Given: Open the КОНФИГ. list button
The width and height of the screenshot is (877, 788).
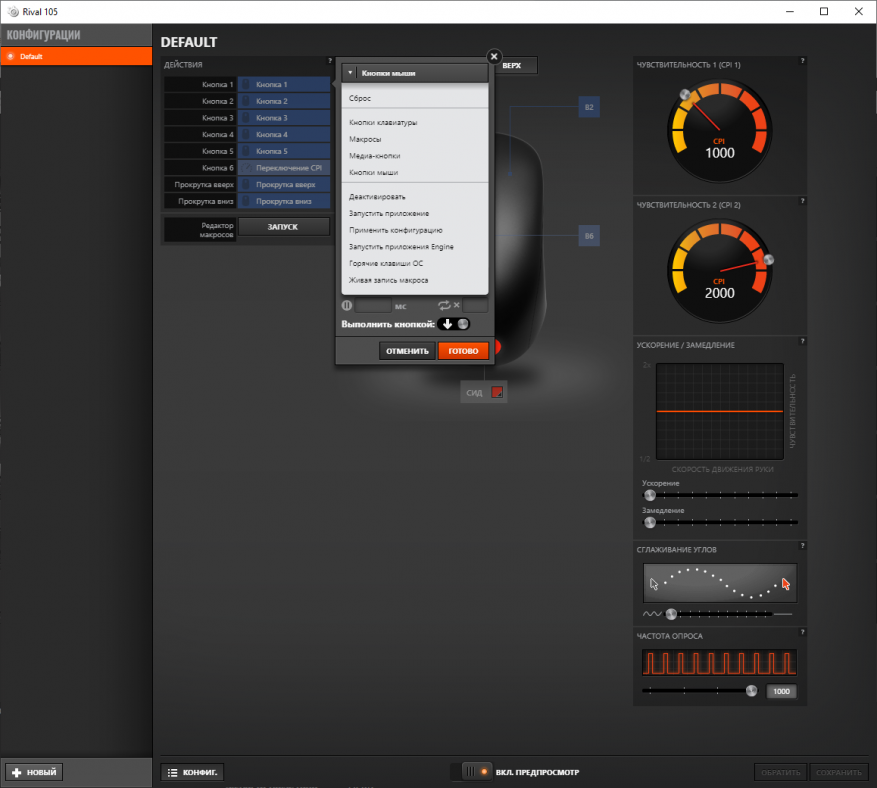Looking at the screenshot, I should tap(192, 772).
